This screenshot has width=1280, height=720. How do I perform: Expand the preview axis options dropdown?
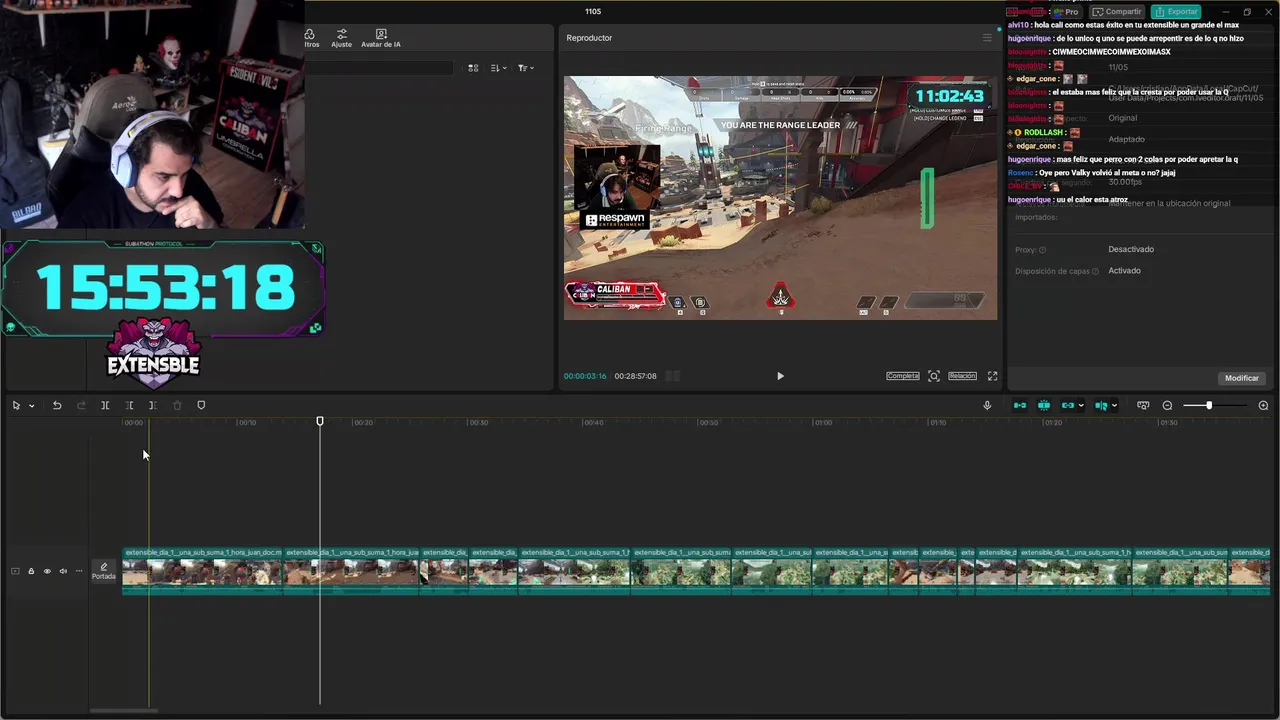[1115, 405]
